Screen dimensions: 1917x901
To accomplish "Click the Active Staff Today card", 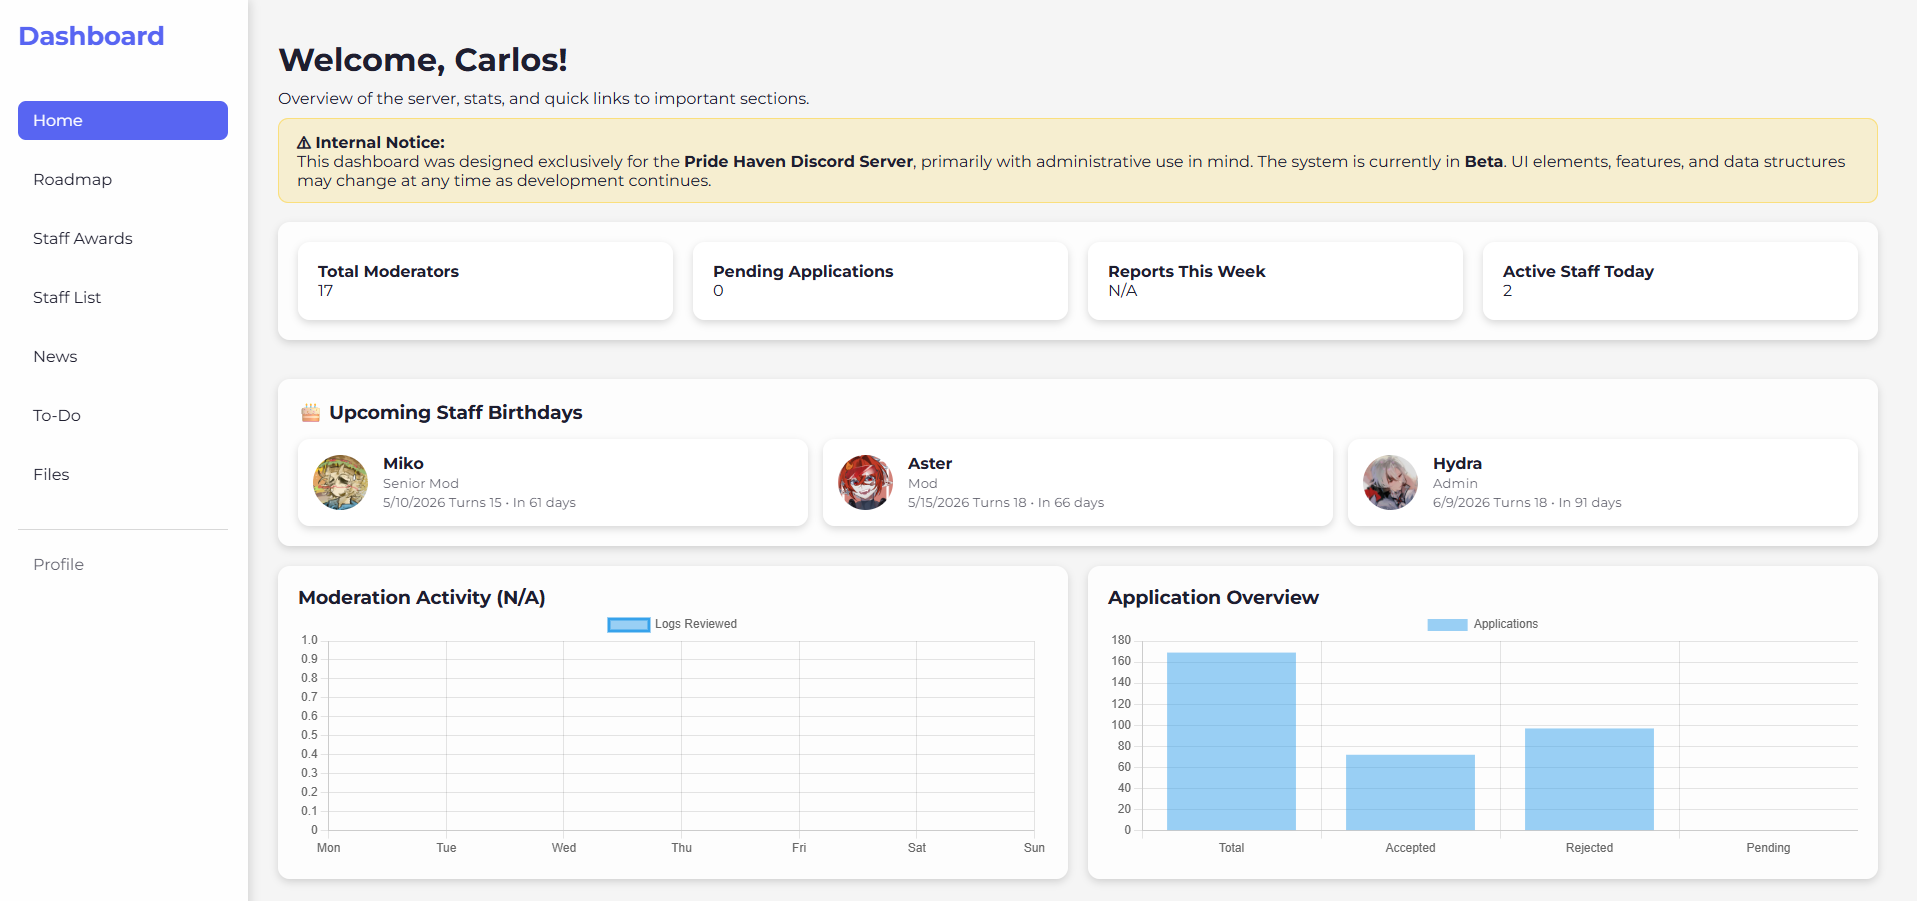I will [1670, 281].
